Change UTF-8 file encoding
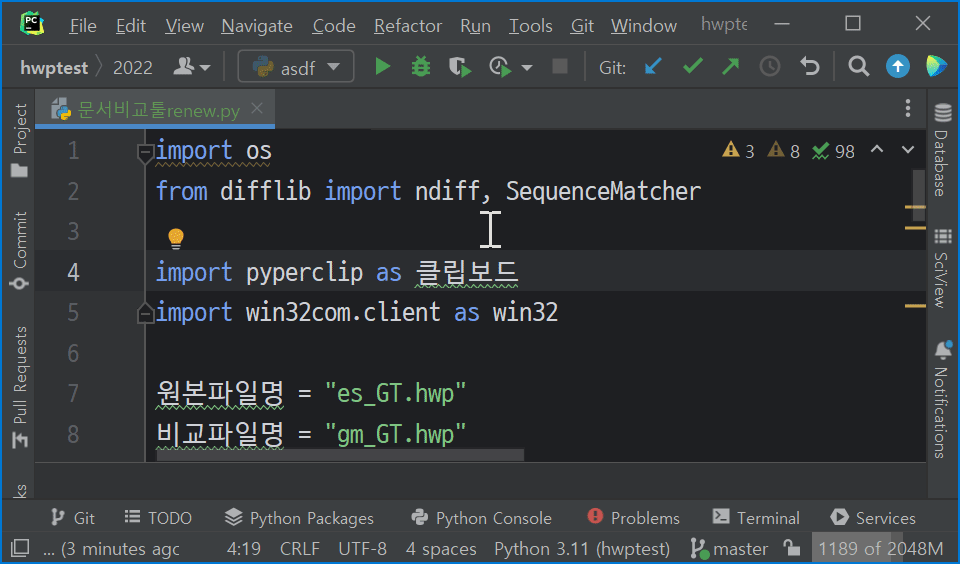 (362, 549)
